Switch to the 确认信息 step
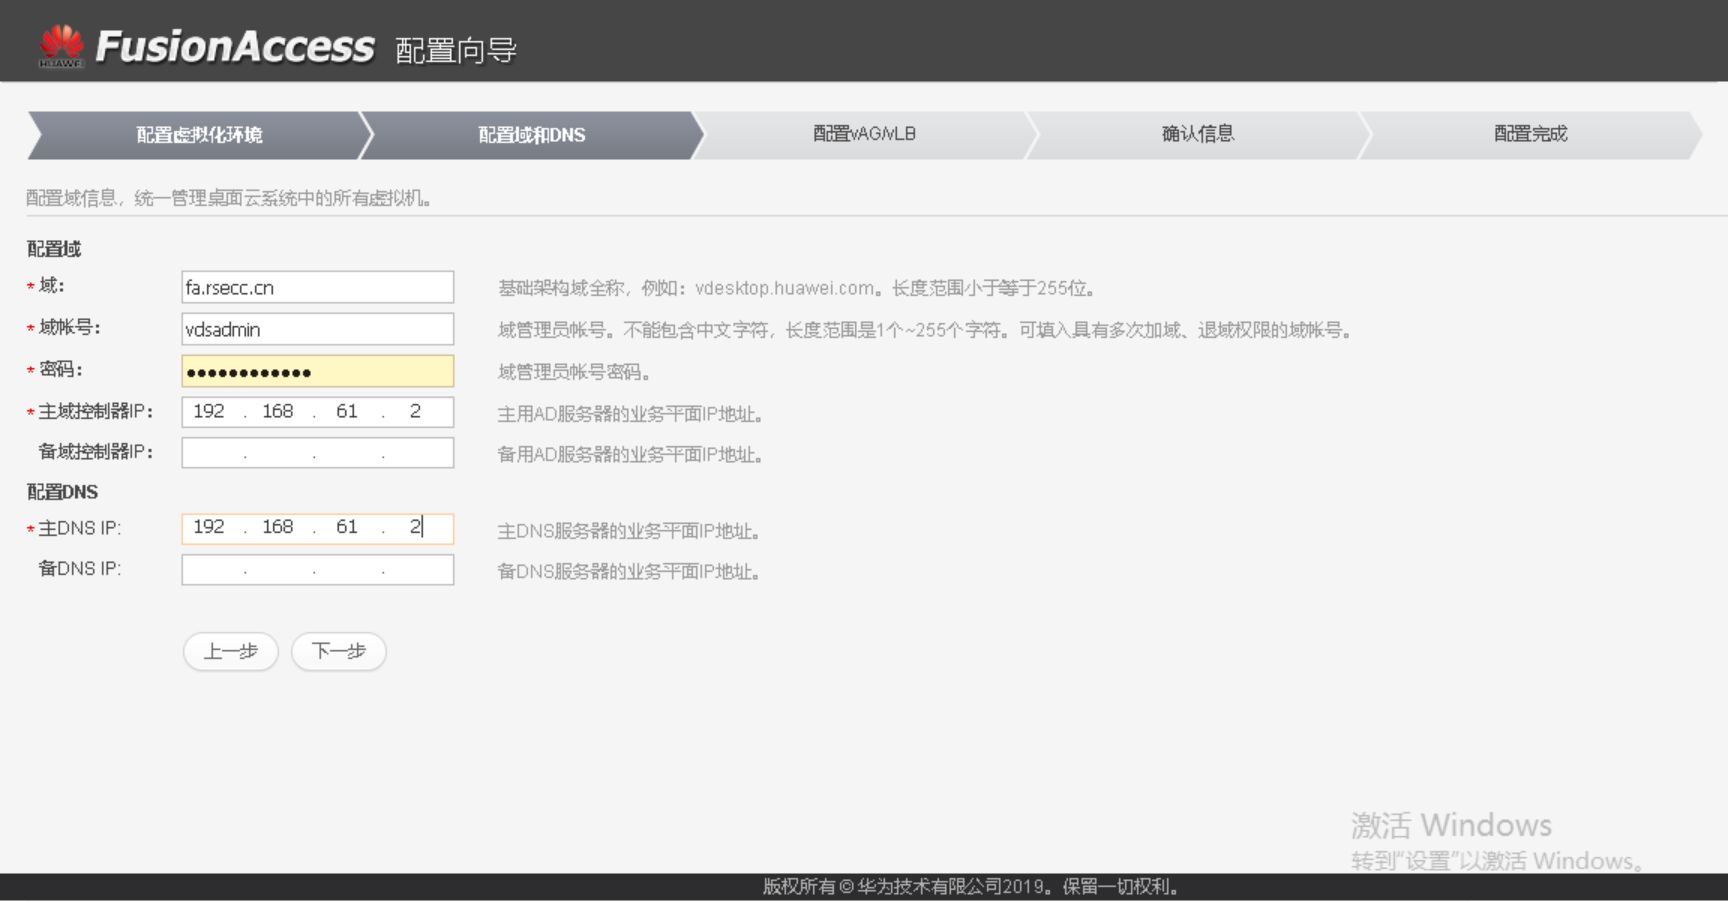 [x=1198, y=131]
